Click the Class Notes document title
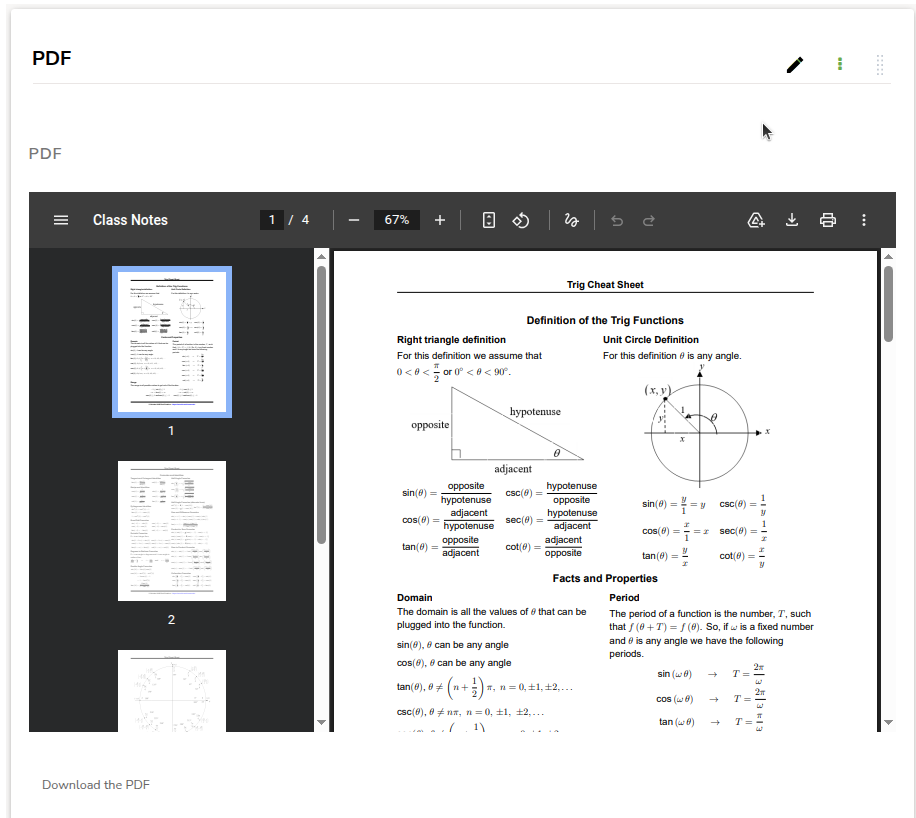916x818 pixels. click(130, 220)
